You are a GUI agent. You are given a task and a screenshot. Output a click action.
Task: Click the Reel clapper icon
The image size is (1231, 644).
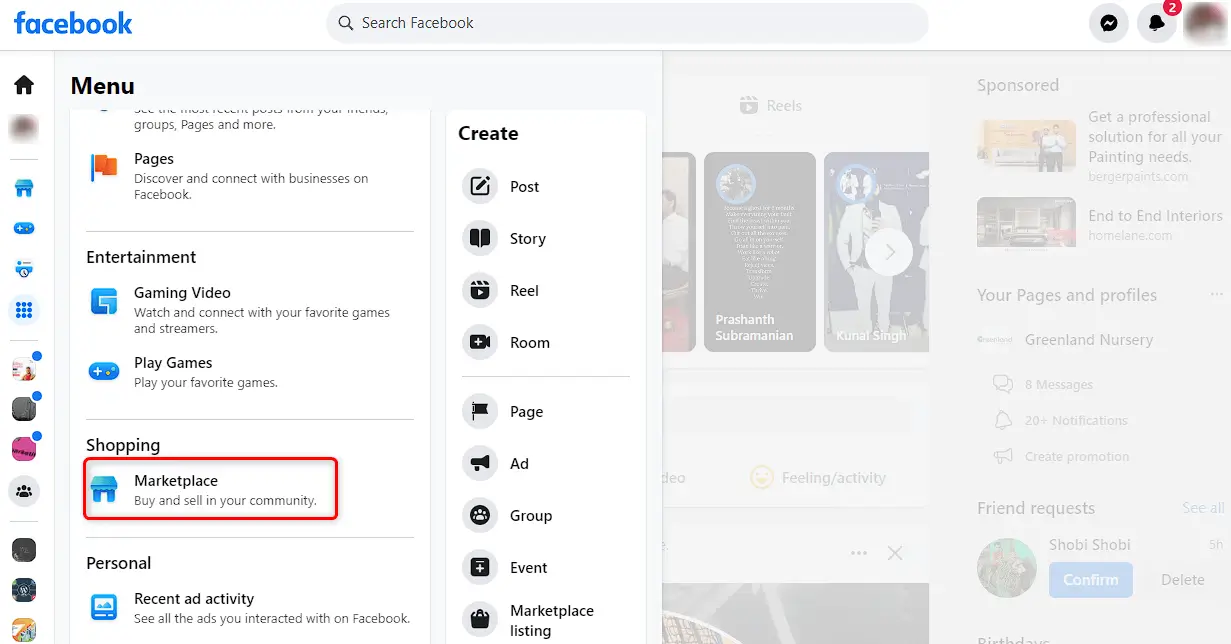[480, 290]
